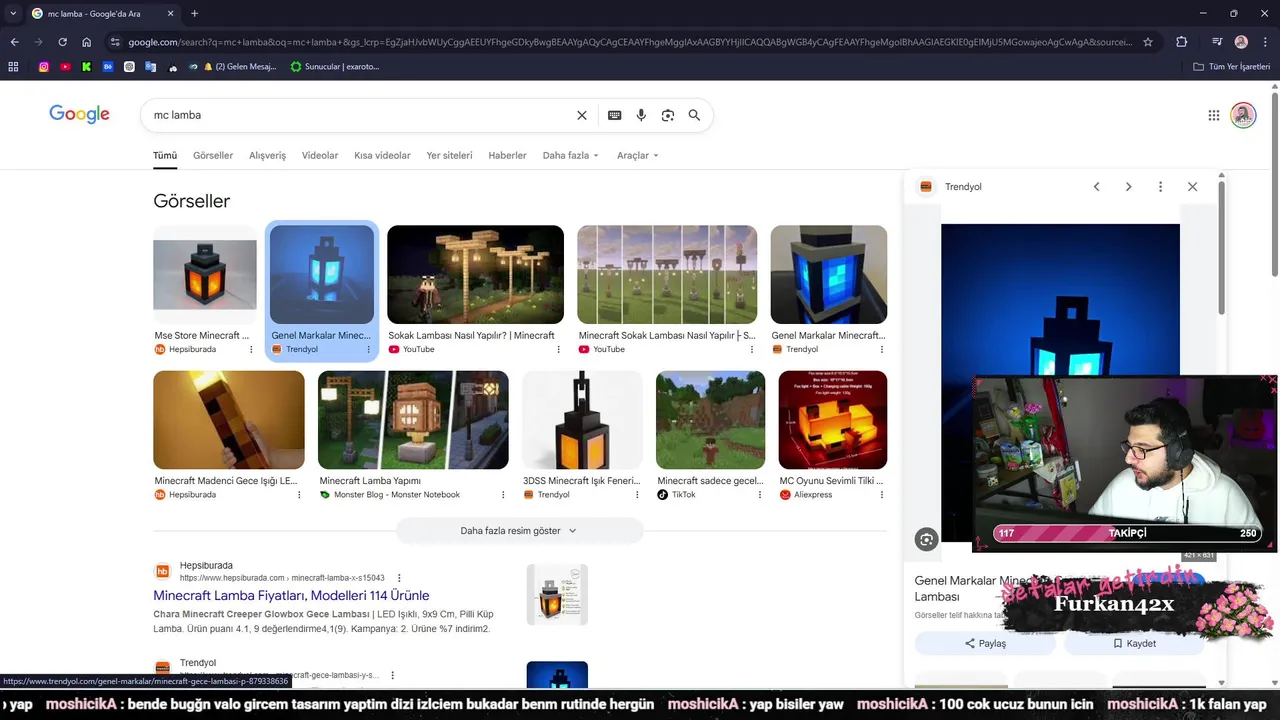
Task: Open the Google Translate bookmark icon
Action: click(x=151, y=67)
